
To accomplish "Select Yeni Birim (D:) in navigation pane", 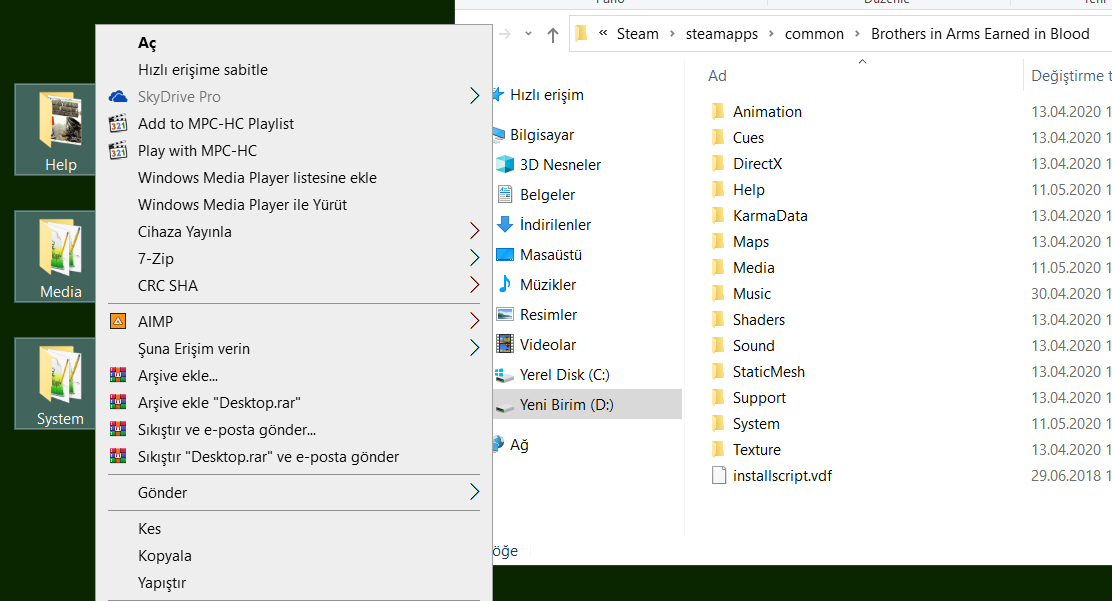I will click(588, 404).
